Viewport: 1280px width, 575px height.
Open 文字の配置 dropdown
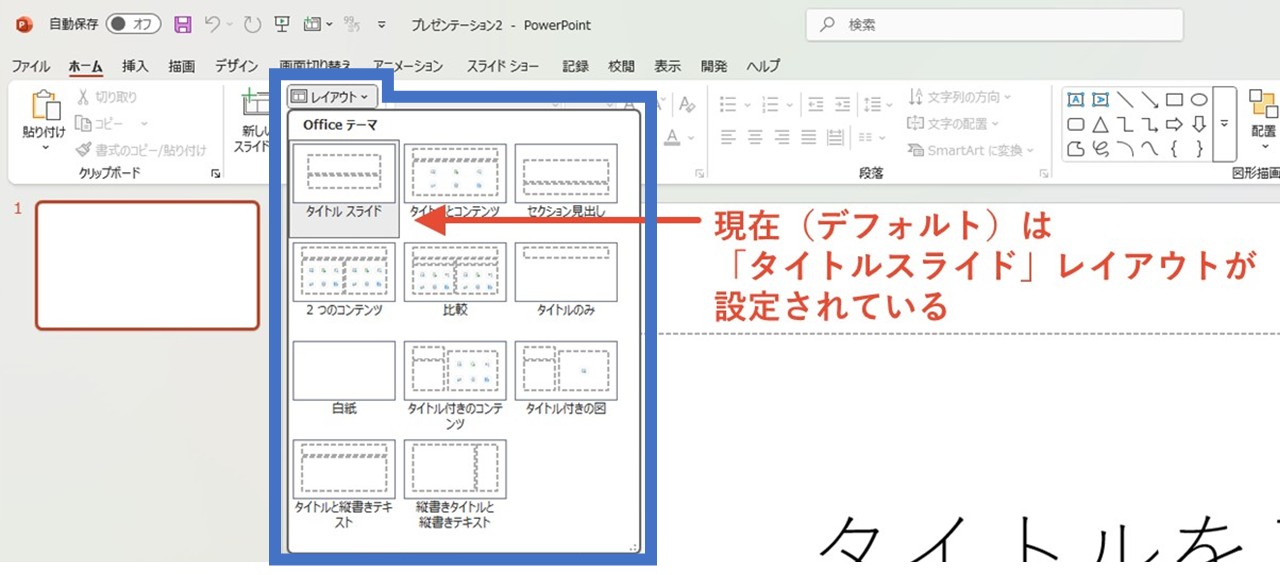[x=954, y=123]
